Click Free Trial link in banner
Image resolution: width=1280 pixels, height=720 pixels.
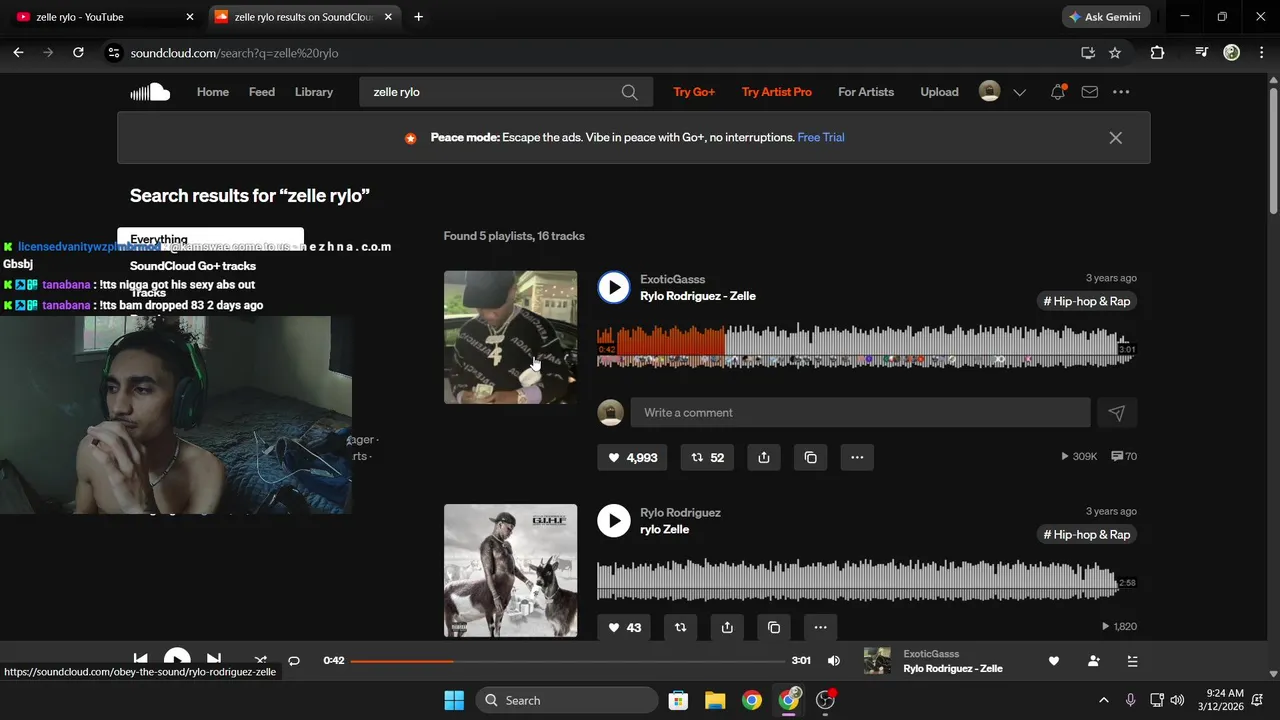(821, 138)
